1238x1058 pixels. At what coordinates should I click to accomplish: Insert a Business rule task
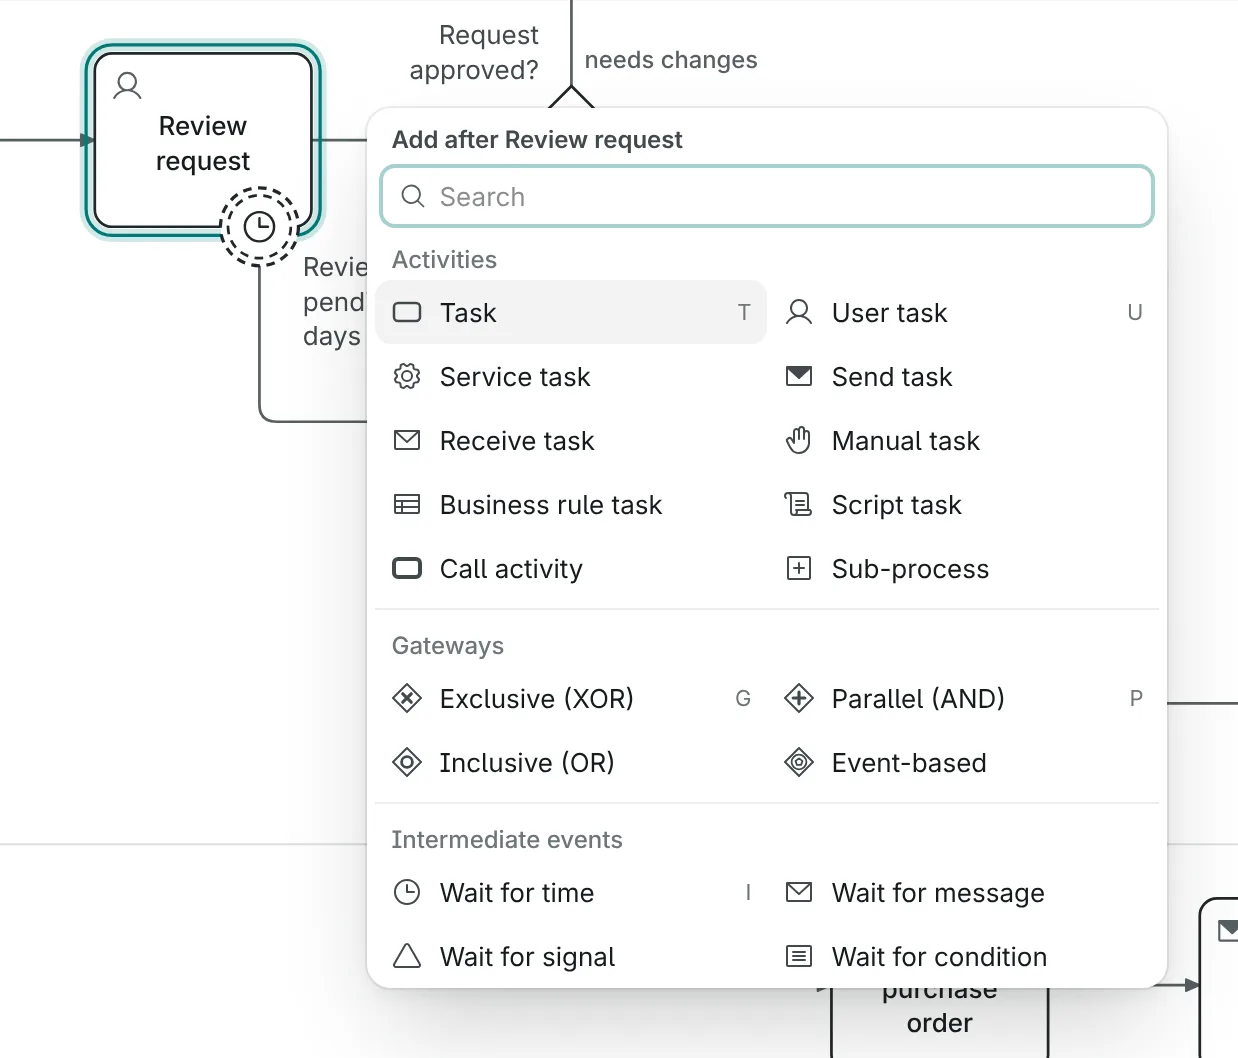571,504
